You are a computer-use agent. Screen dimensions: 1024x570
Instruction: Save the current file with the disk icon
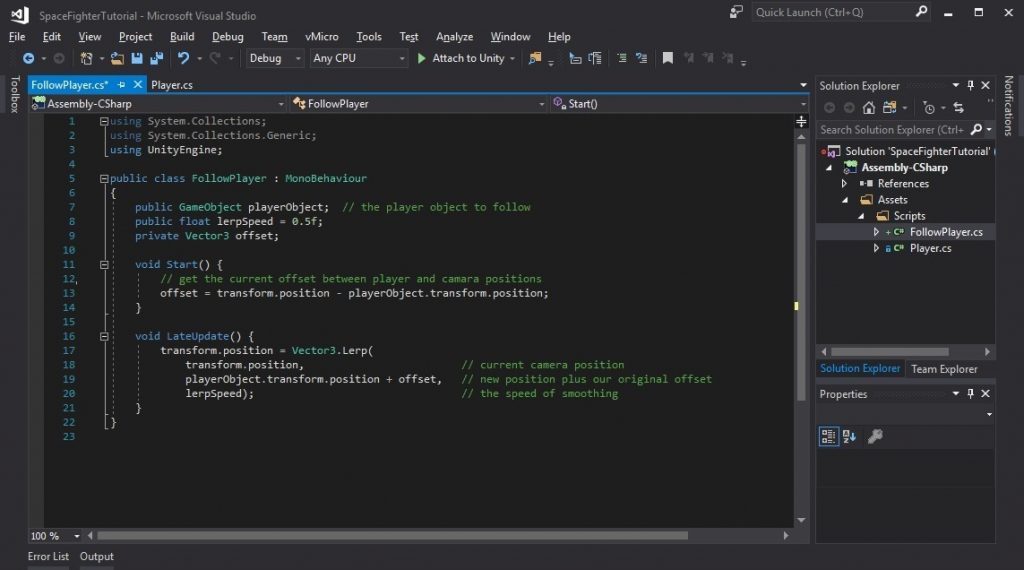pos(136,58)
